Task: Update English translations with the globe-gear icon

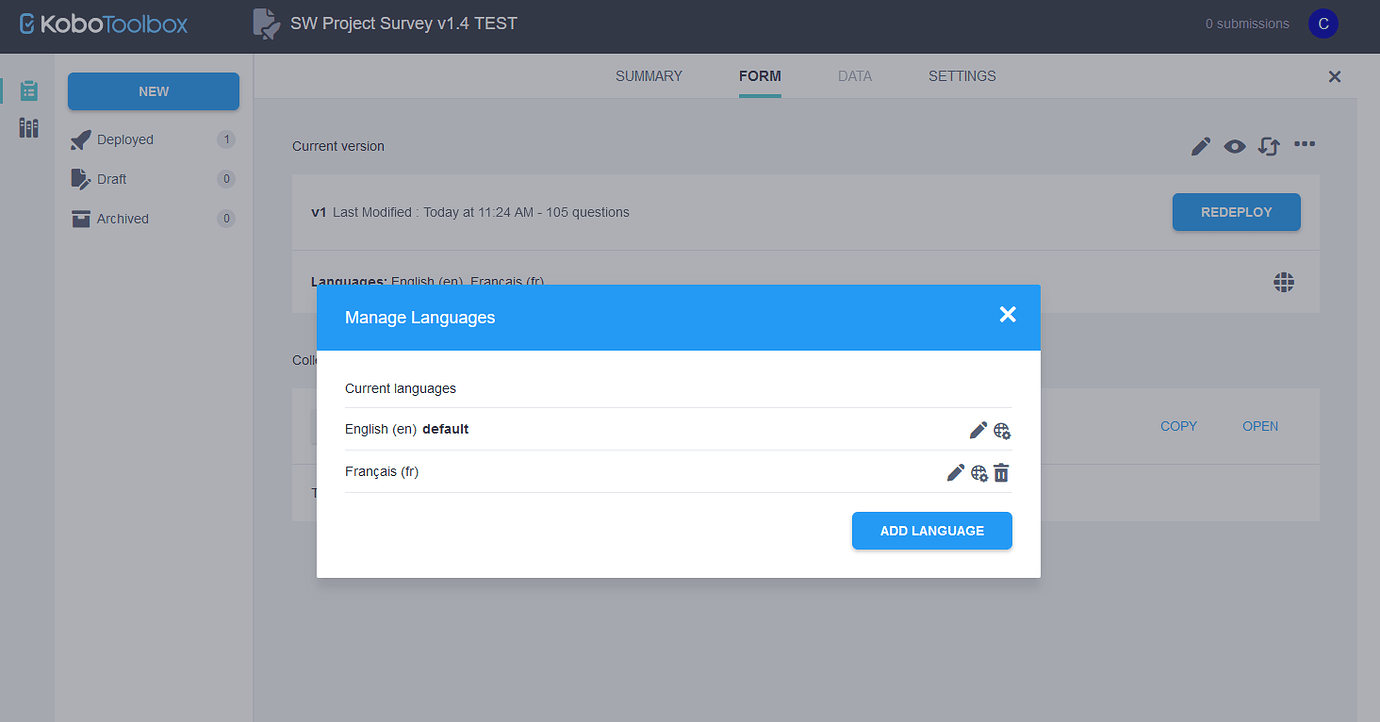Action: (1002, 430)
